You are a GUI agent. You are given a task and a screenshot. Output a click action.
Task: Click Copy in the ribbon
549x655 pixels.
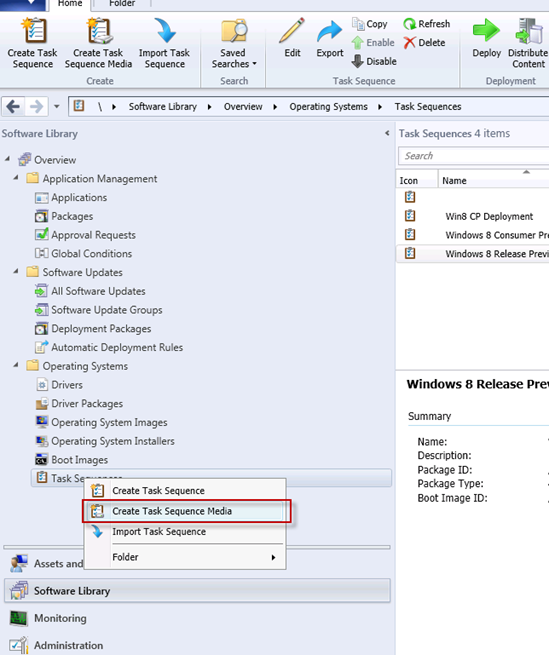pos(370,24)
